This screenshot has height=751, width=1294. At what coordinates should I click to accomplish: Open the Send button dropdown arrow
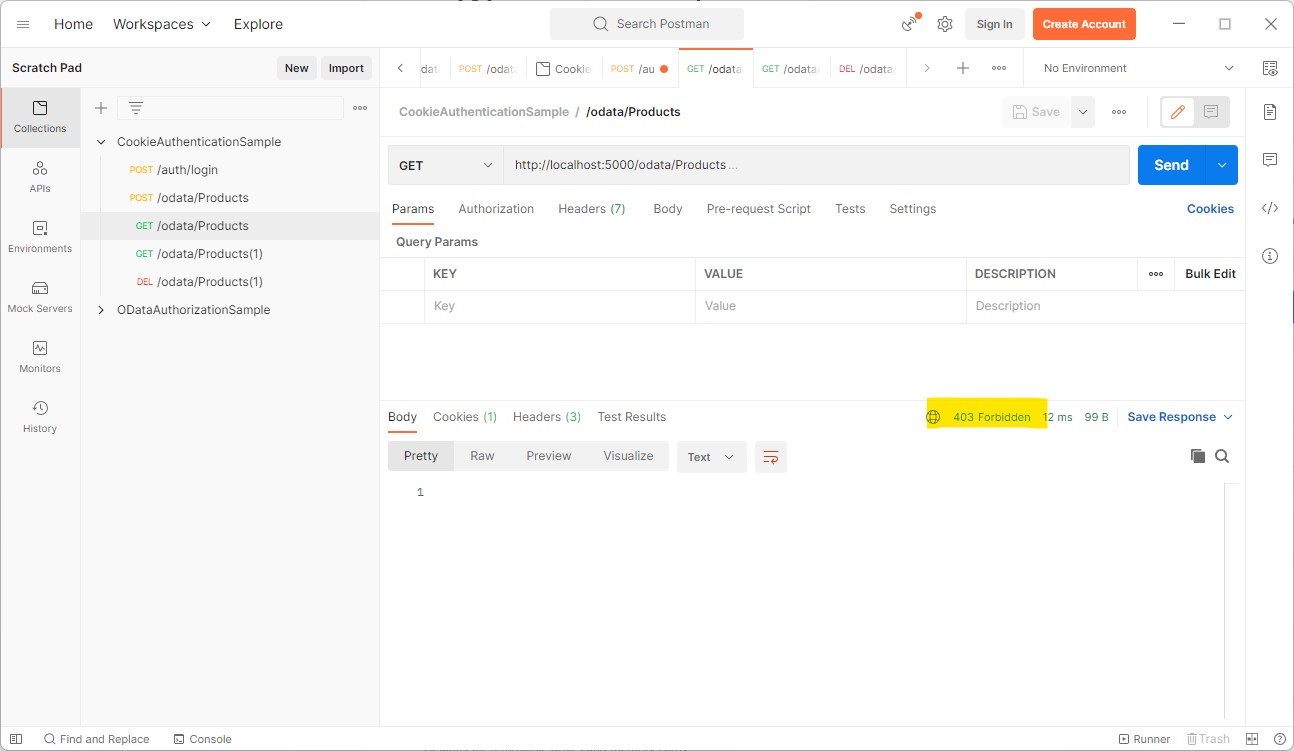tap(1222, 165)
